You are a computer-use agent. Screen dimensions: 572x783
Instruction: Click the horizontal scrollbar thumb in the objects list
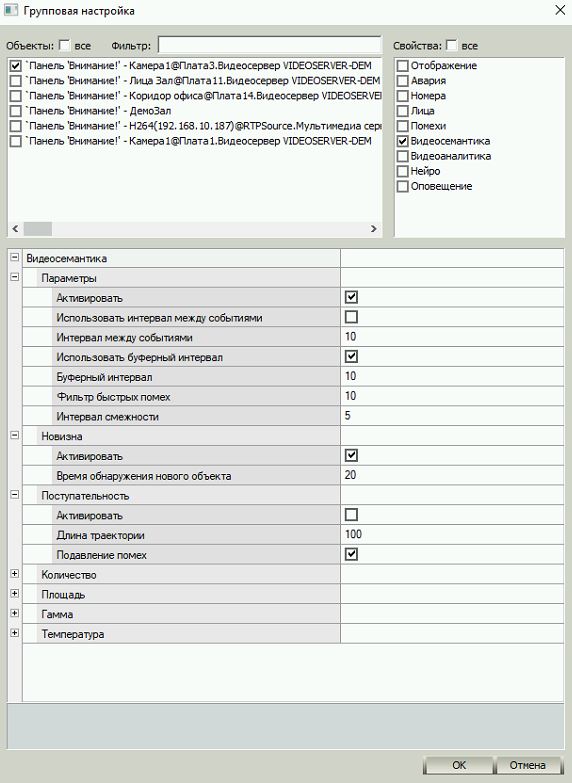(38, 229)
